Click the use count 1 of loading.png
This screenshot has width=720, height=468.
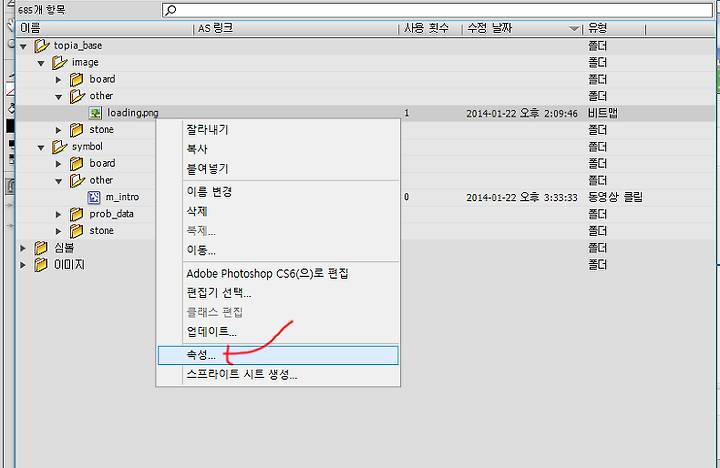point(407,113)
